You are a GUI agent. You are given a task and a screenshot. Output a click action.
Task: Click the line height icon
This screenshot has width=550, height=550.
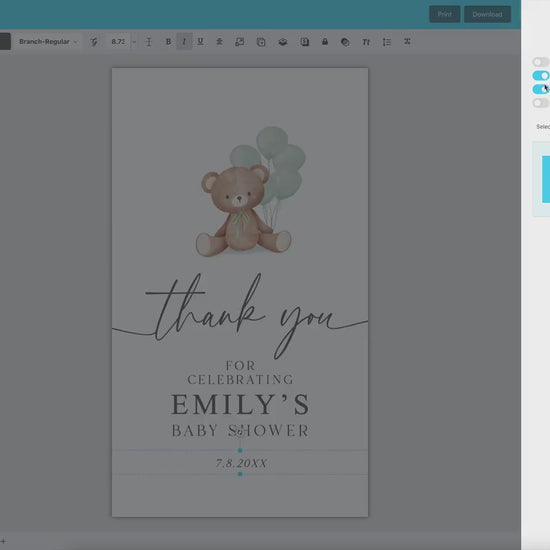(x=149, y=42)
